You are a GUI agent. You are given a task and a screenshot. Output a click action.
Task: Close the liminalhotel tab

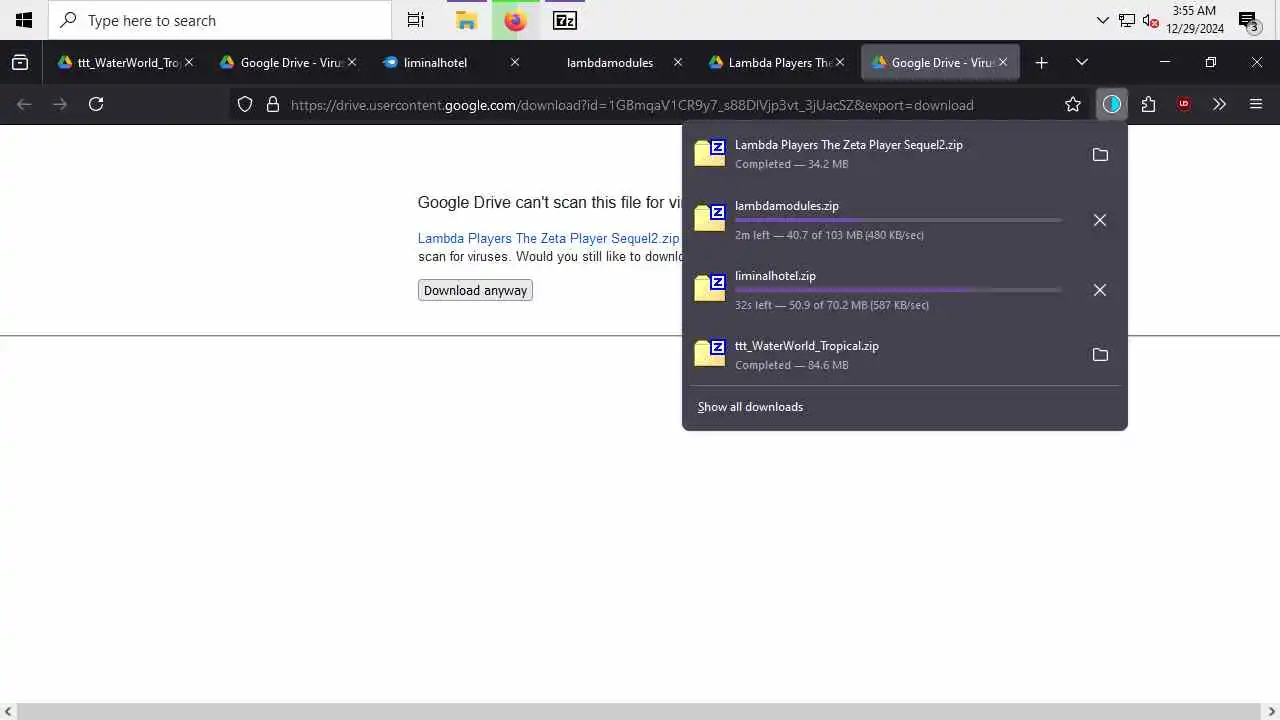tap(515, 62)
